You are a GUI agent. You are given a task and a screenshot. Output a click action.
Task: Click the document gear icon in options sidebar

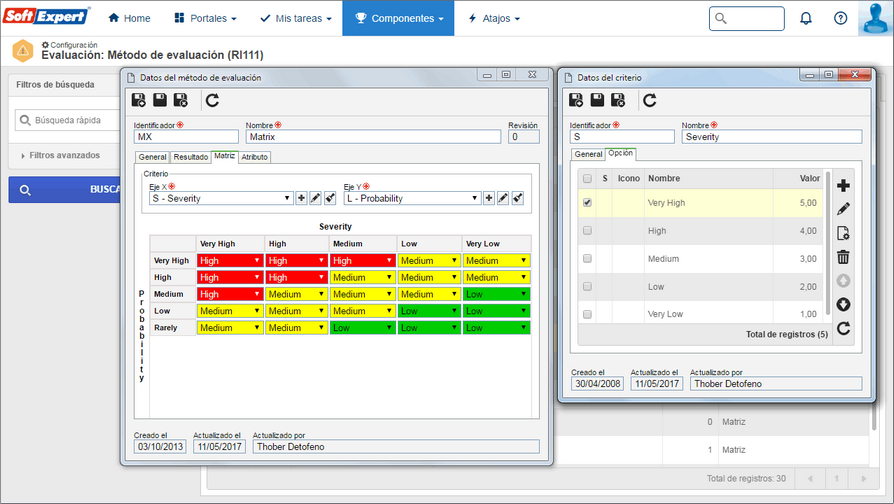point(843,233)
